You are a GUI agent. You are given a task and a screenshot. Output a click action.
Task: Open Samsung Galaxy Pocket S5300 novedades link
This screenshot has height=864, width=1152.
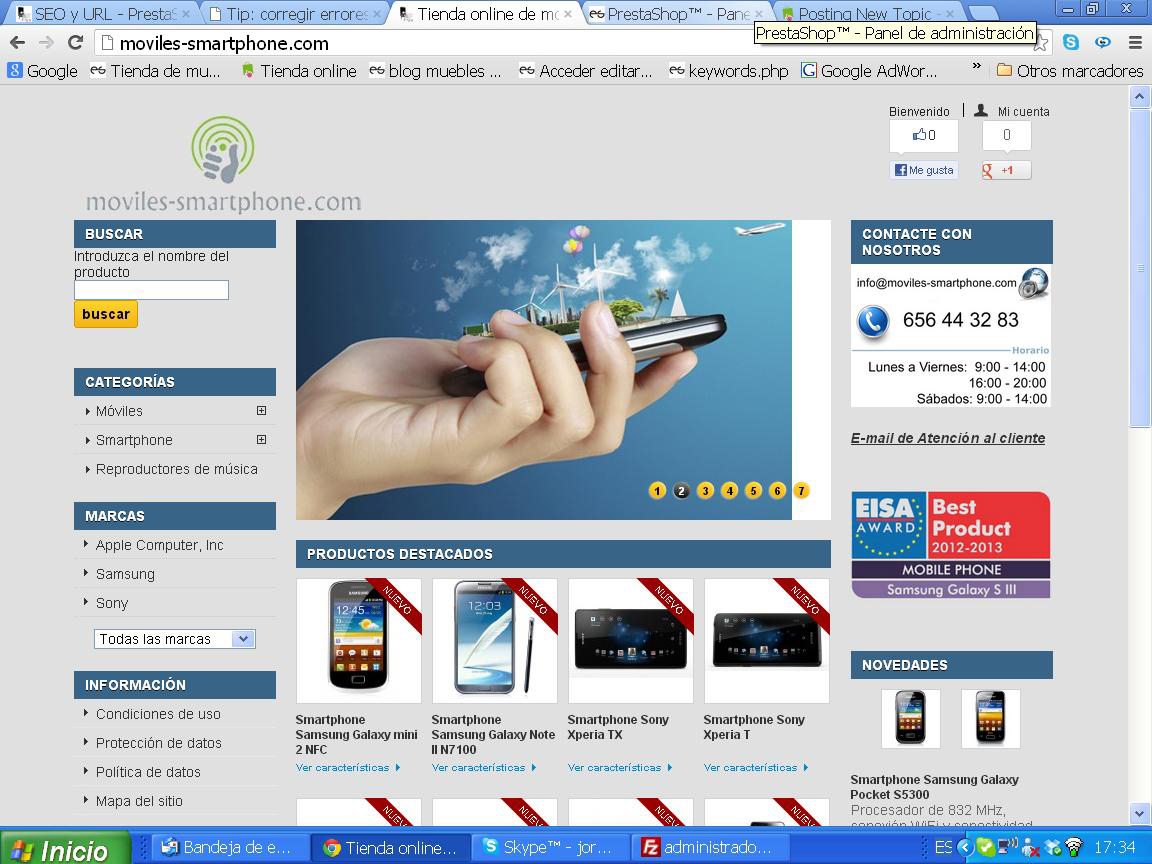pos(935,787)
